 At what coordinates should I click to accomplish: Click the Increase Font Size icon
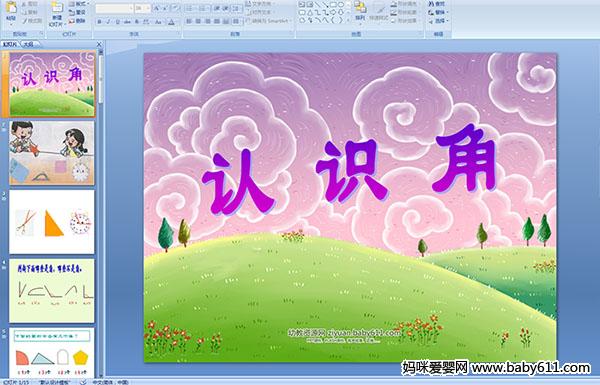pos(157,8)
